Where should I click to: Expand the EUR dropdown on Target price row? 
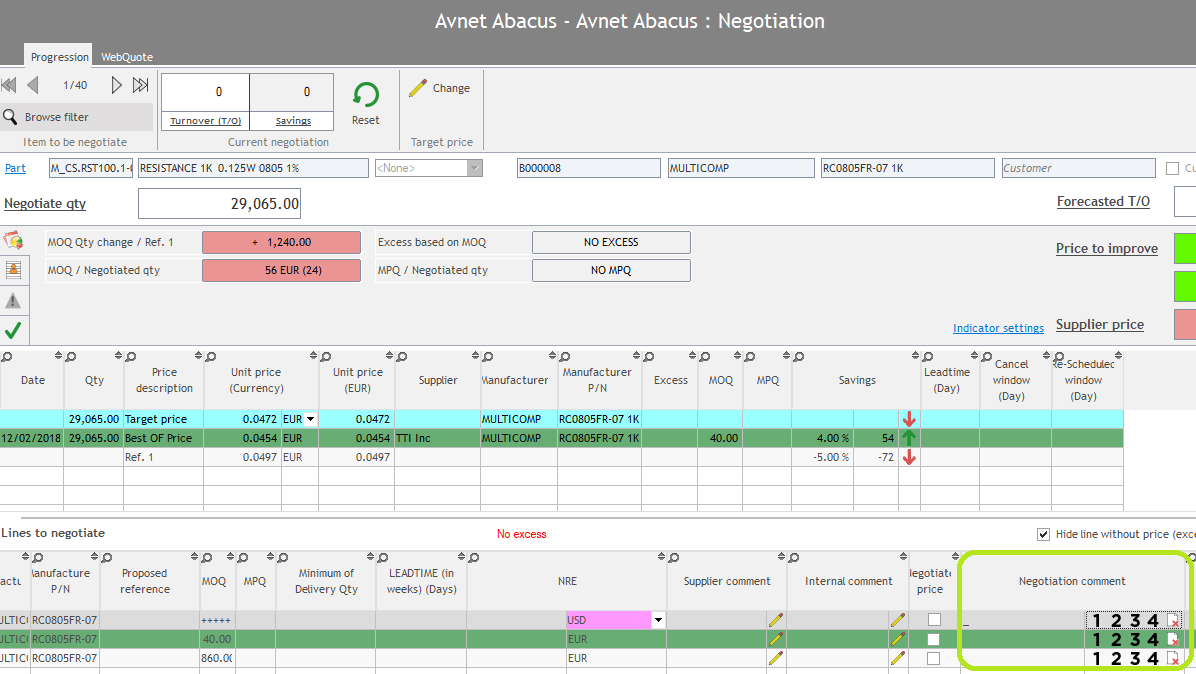[x=310, y=419]
